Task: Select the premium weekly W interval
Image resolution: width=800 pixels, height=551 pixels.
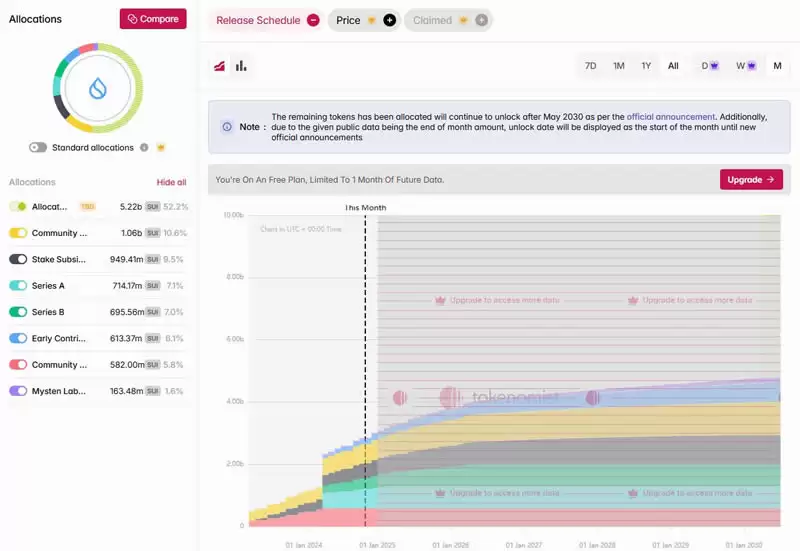Action: [742, 66]
